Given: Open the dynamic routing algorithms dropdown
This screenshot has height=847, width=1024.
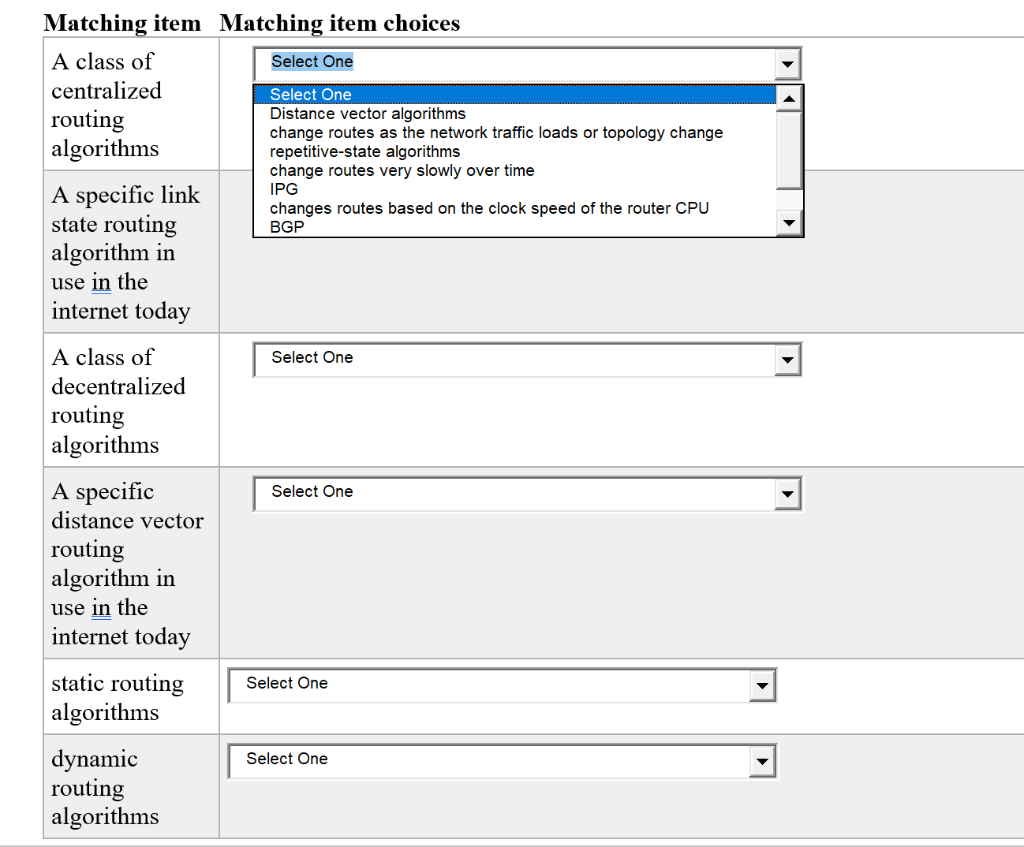Looking at the screenshot, I should (x=502, y=761).
